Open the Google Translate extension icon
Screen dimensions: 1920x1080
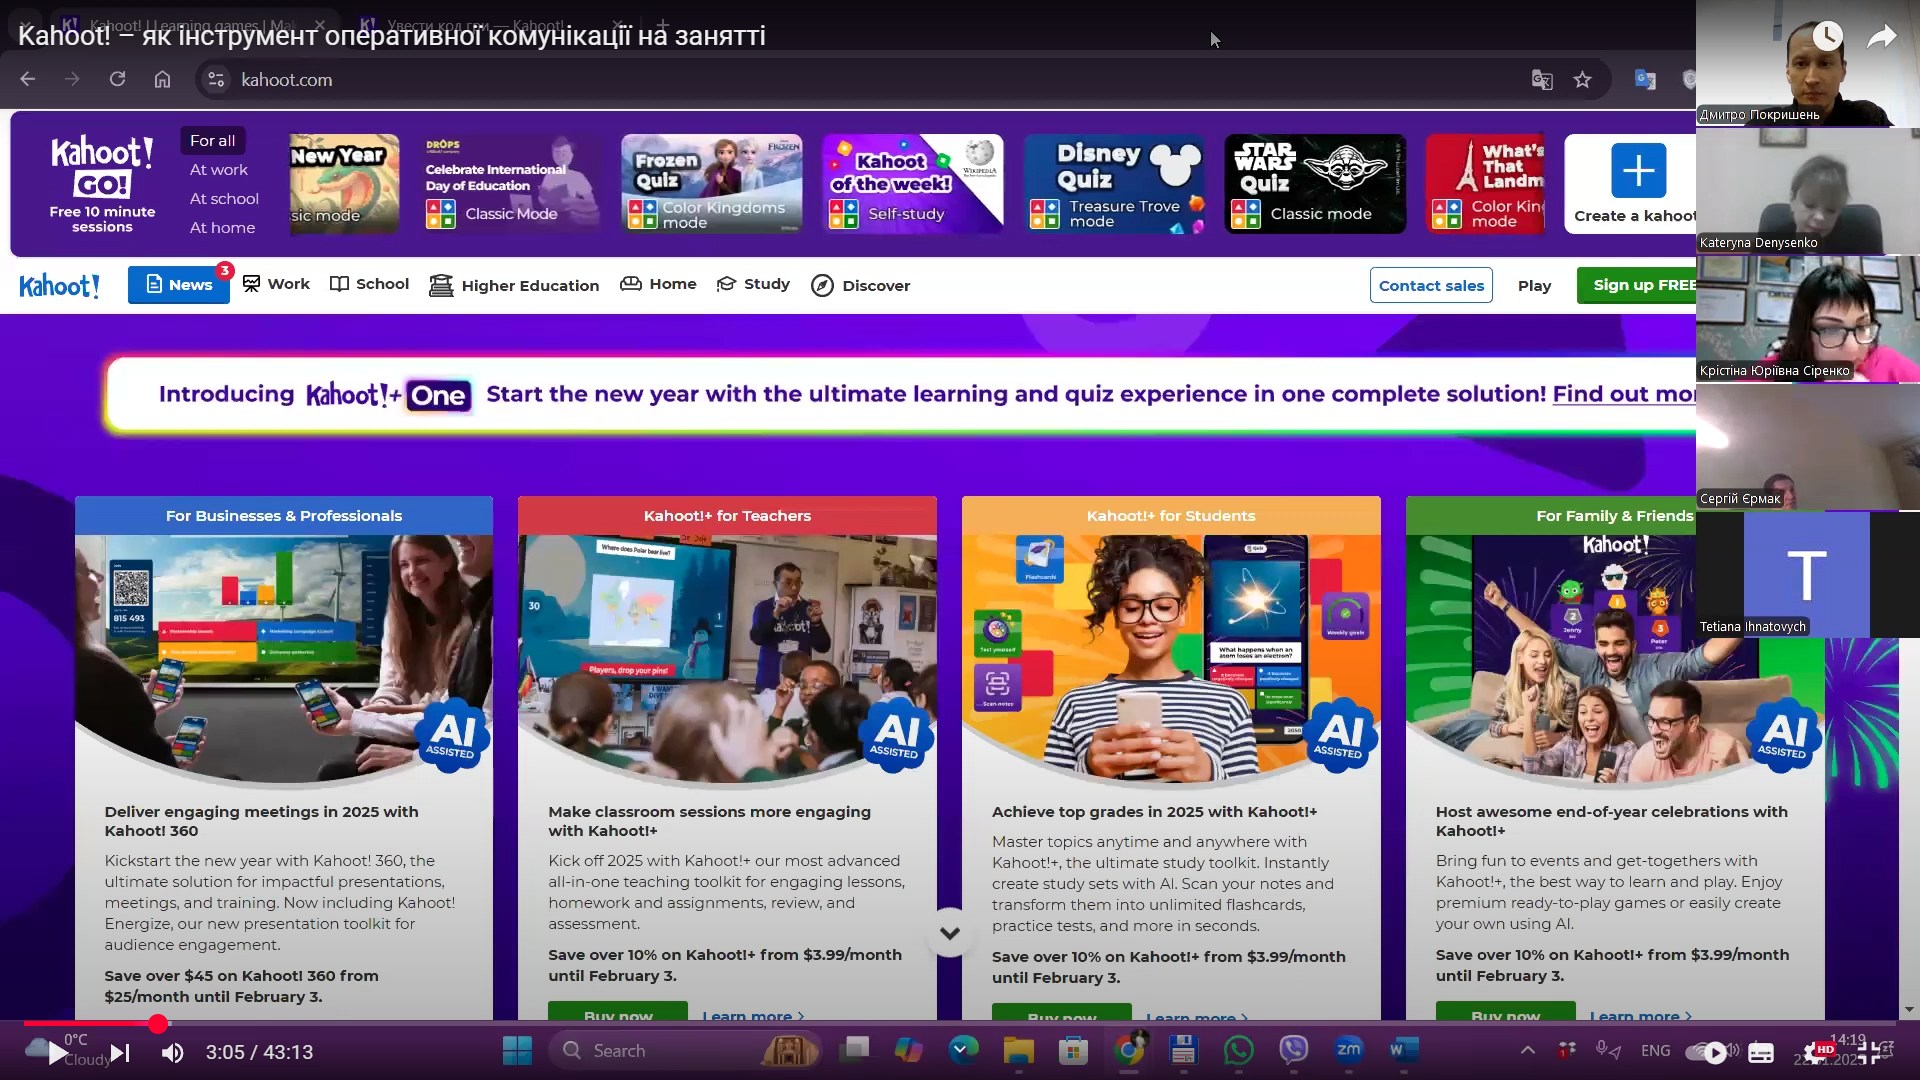click(x=1644, y=79)
